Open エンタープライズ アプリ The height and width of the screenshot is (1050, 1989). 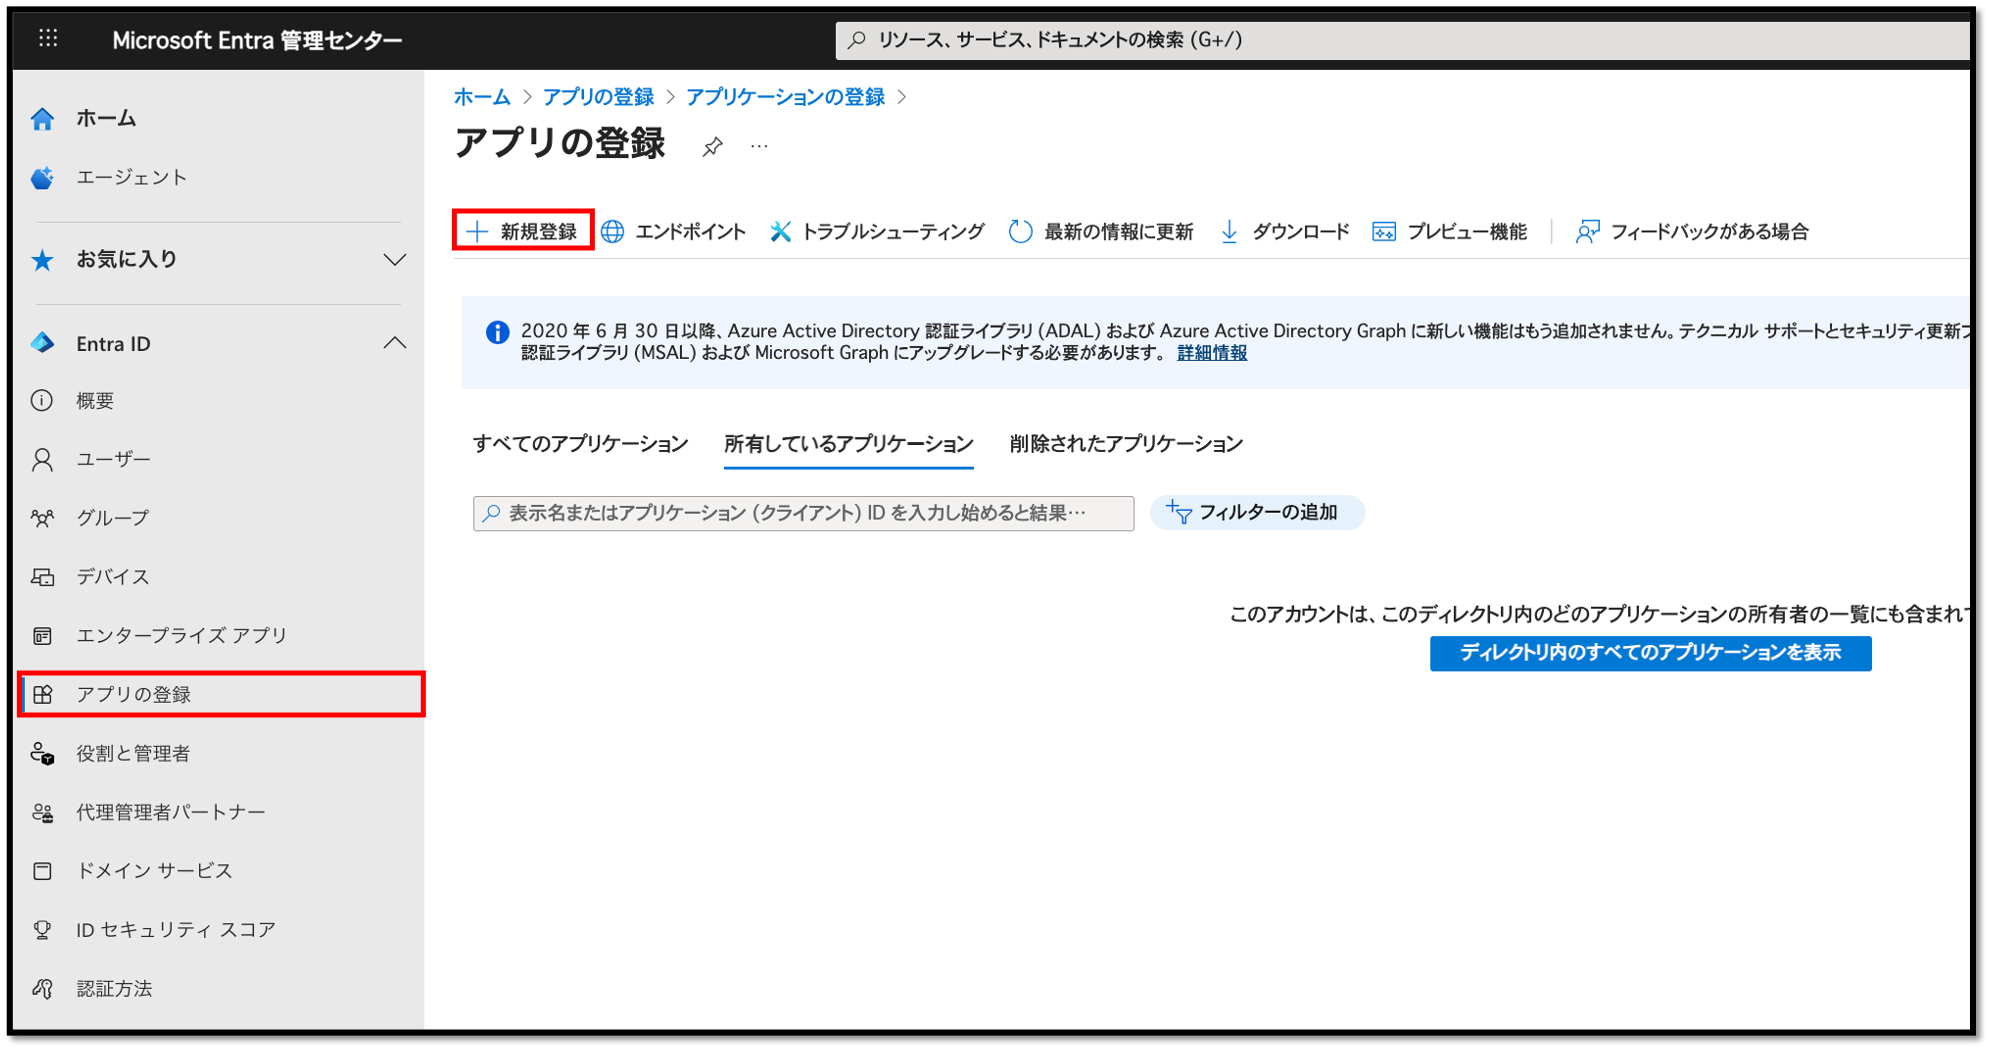181,635
